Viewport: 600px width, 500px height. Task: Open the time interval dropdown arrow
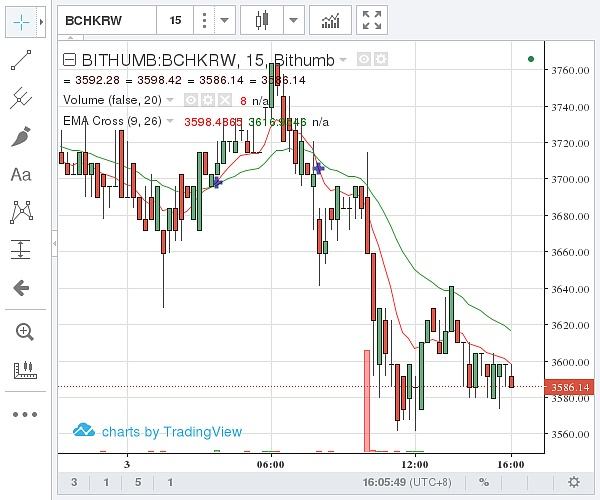(223, 19)
